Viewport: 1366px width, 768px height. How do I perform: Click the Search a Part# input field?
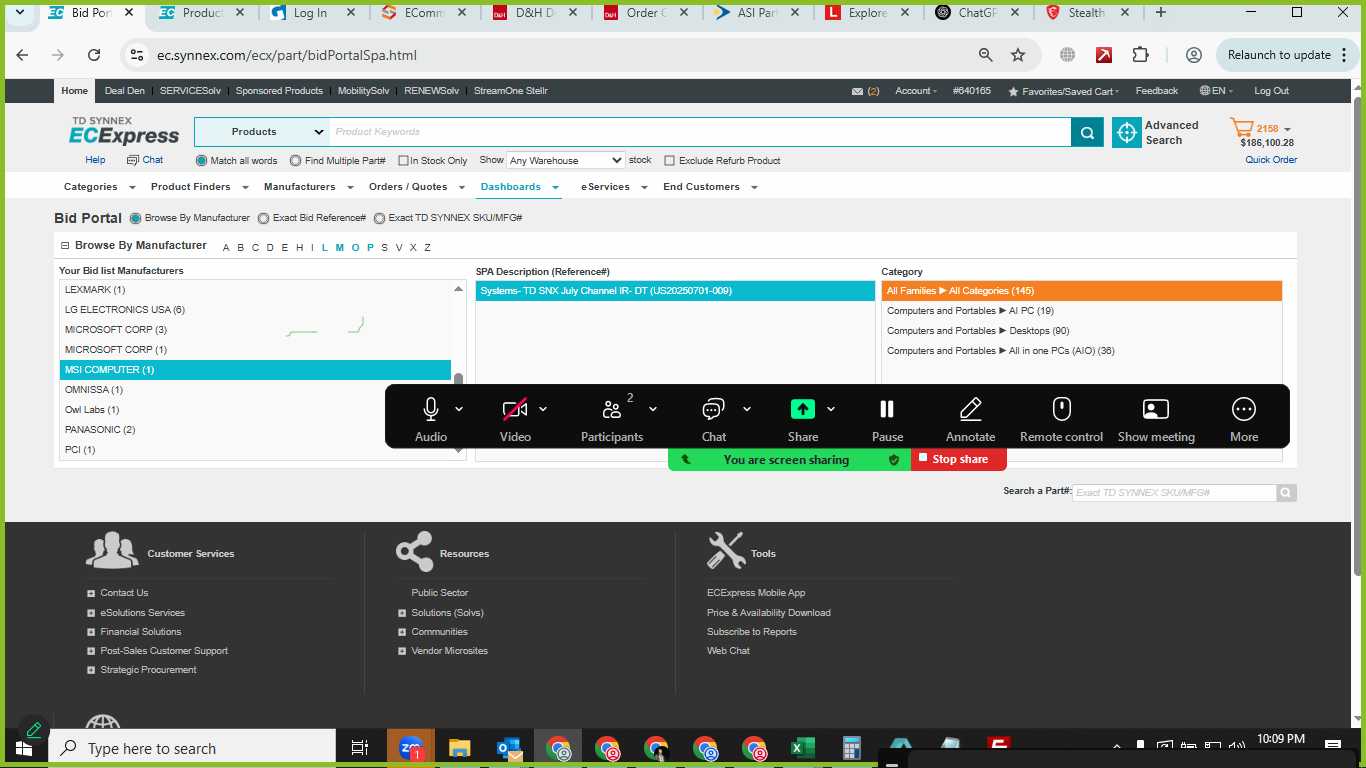coord(1174,493)
